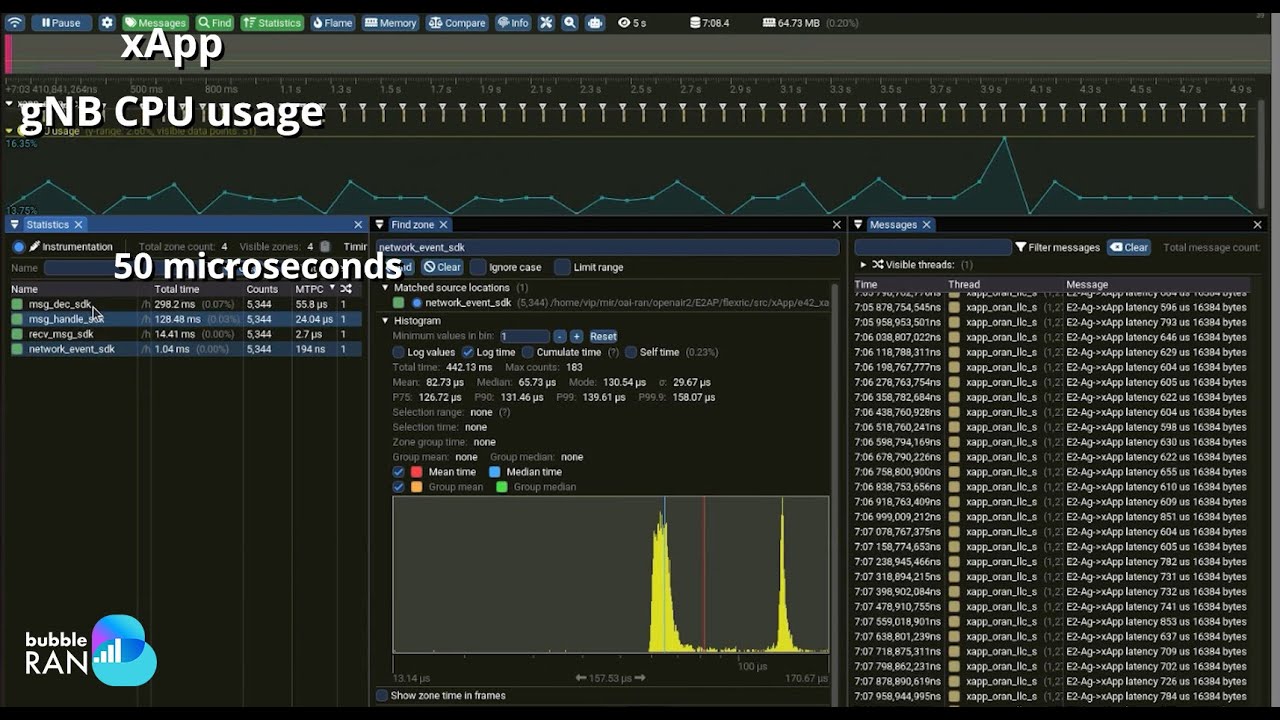1280x720 pixels.
Task: Toggle the Statistics toolbar button
Action: [x=272, y=23]
